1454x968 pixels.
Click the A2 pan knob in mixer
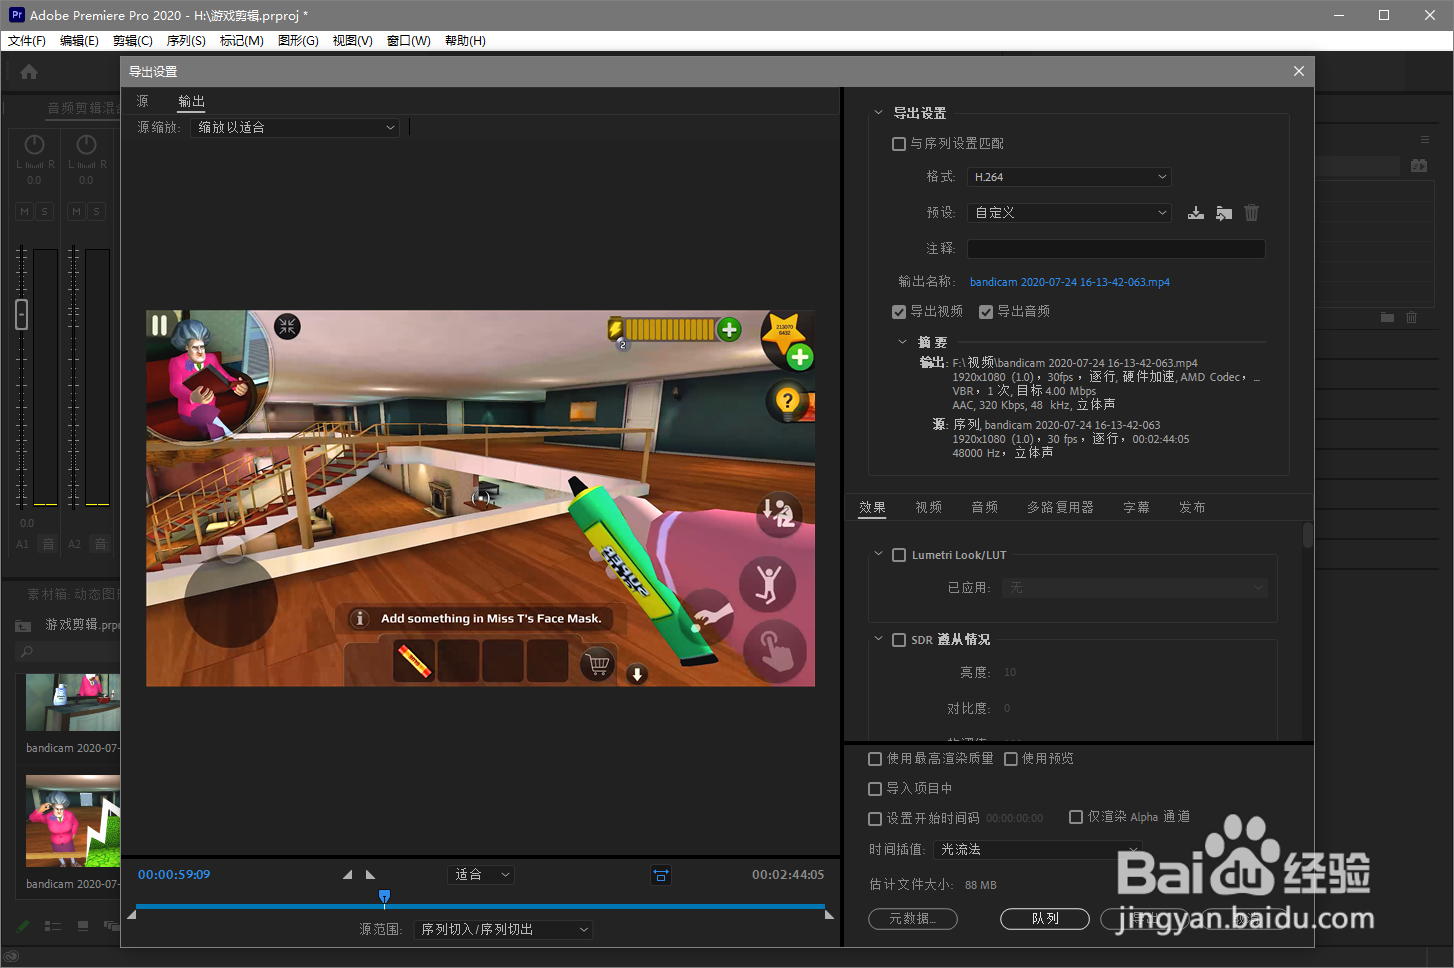(x=86, y=145)
